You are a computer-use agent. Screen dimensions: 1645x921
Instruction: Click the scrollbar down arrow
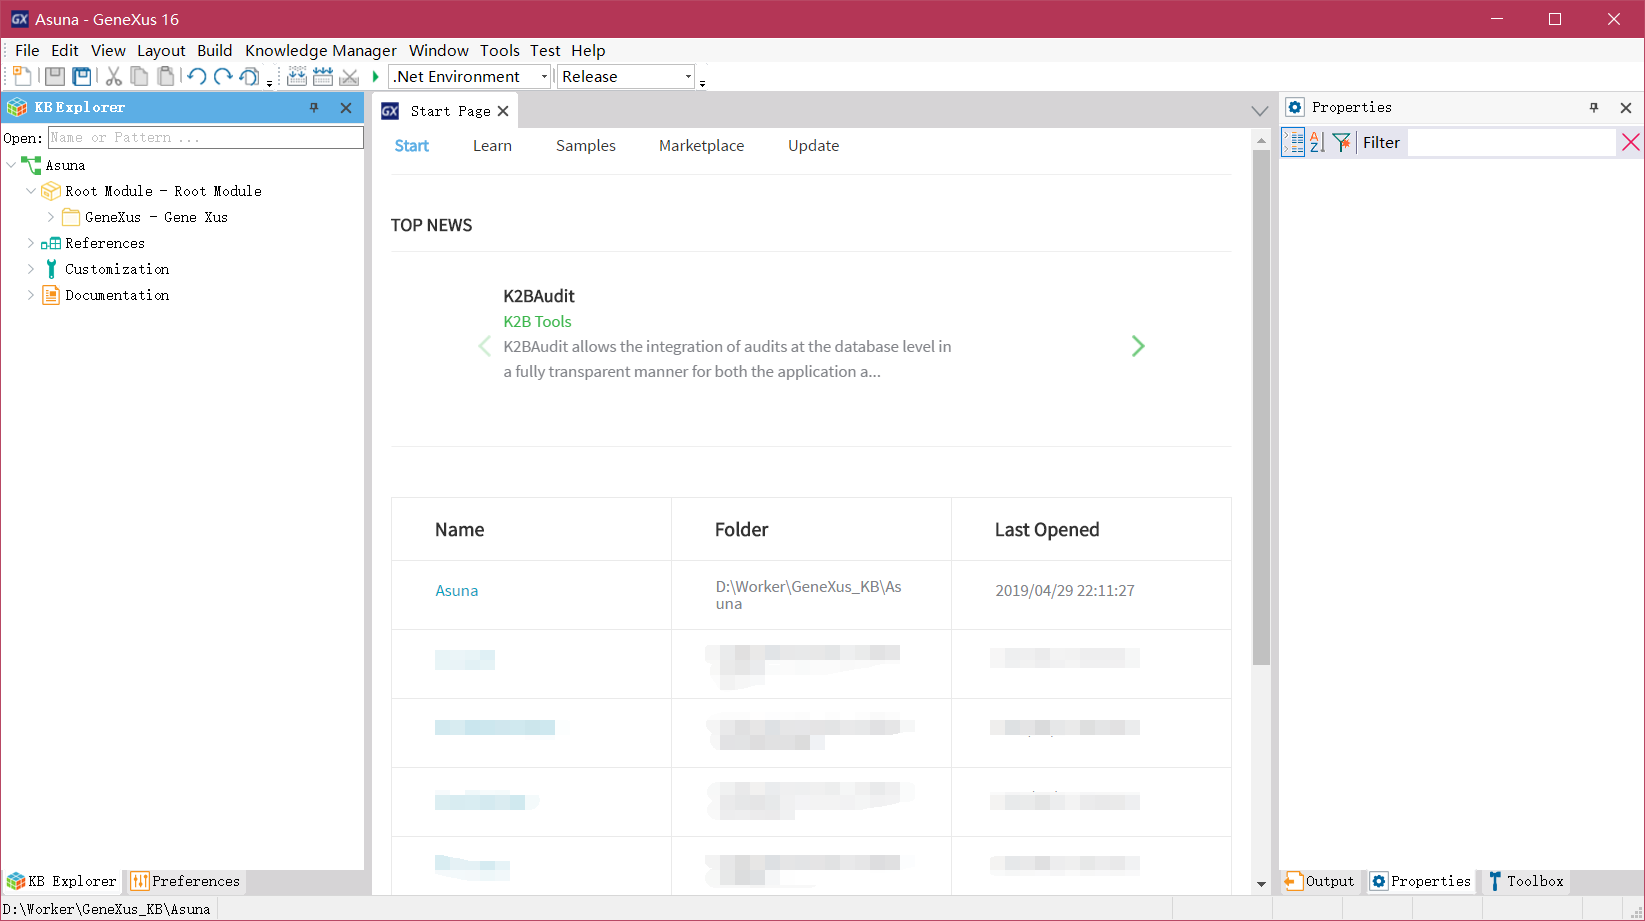point(1261,884)
